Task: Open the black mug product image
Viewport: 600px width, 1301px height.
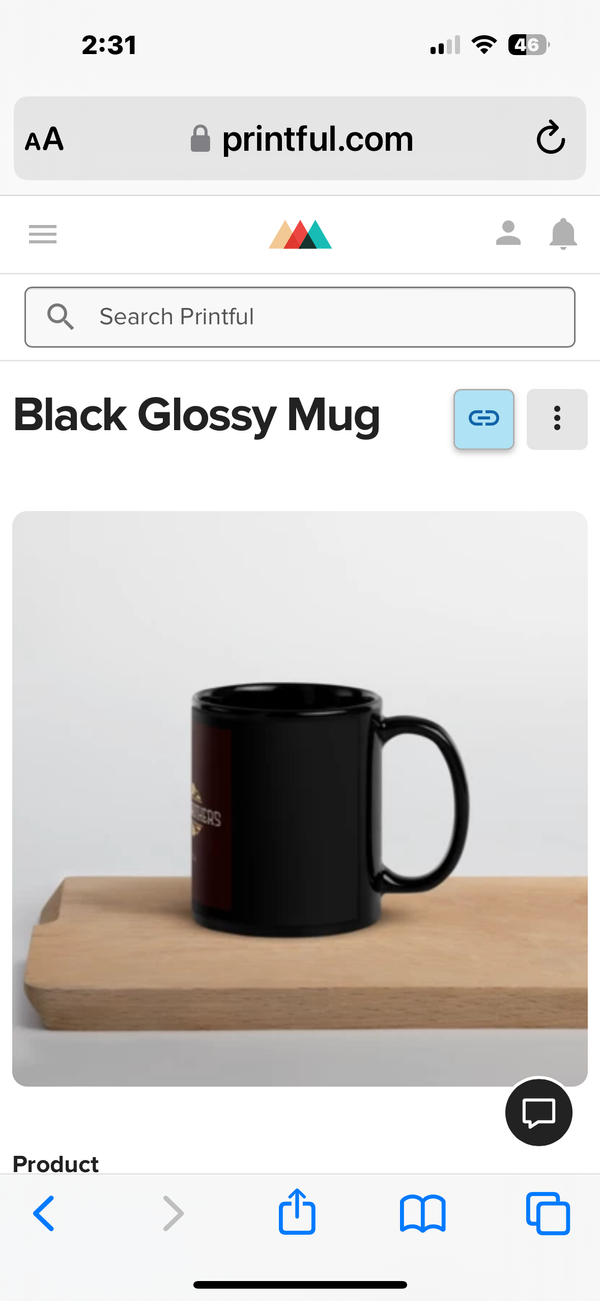Action: [300, 799]
